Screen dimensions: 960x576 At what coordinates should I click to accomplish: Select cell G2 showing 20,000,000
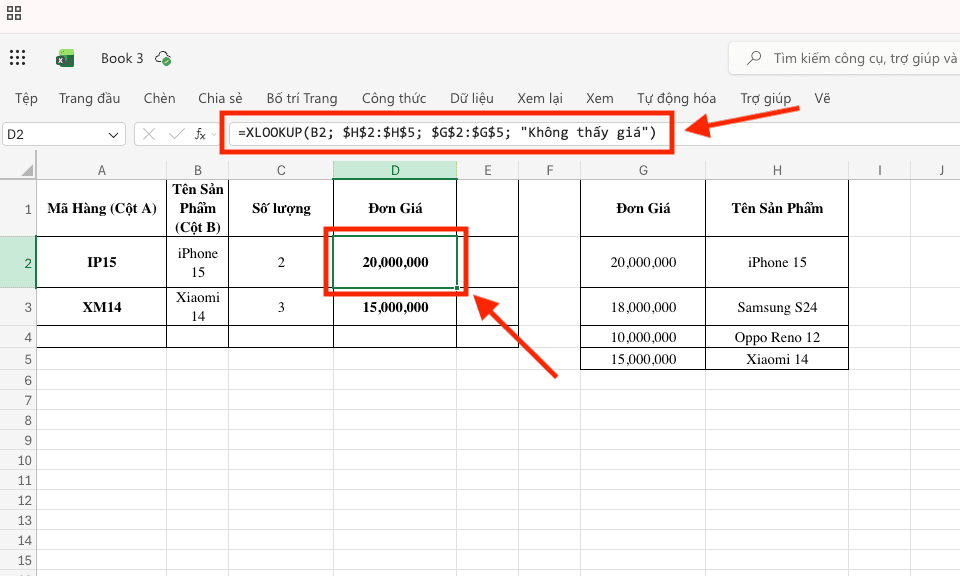[x=643, y=262]
